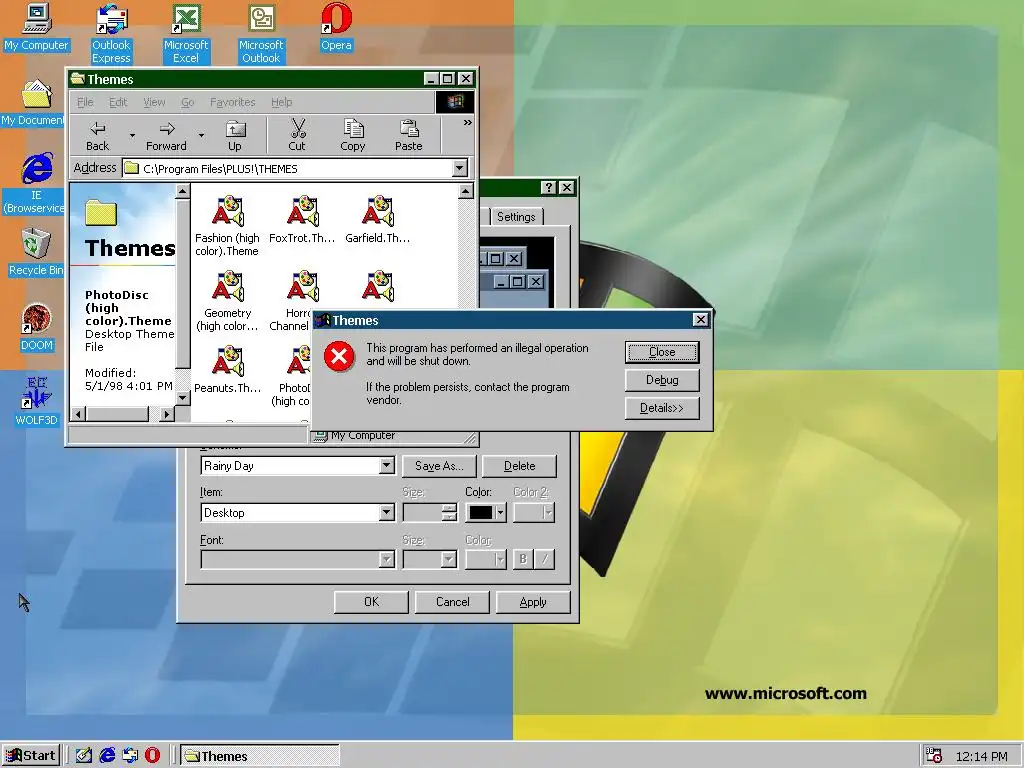Select the Garfield theme file
This screenshot has height=768, width=1024.
(x=377, y=219)
